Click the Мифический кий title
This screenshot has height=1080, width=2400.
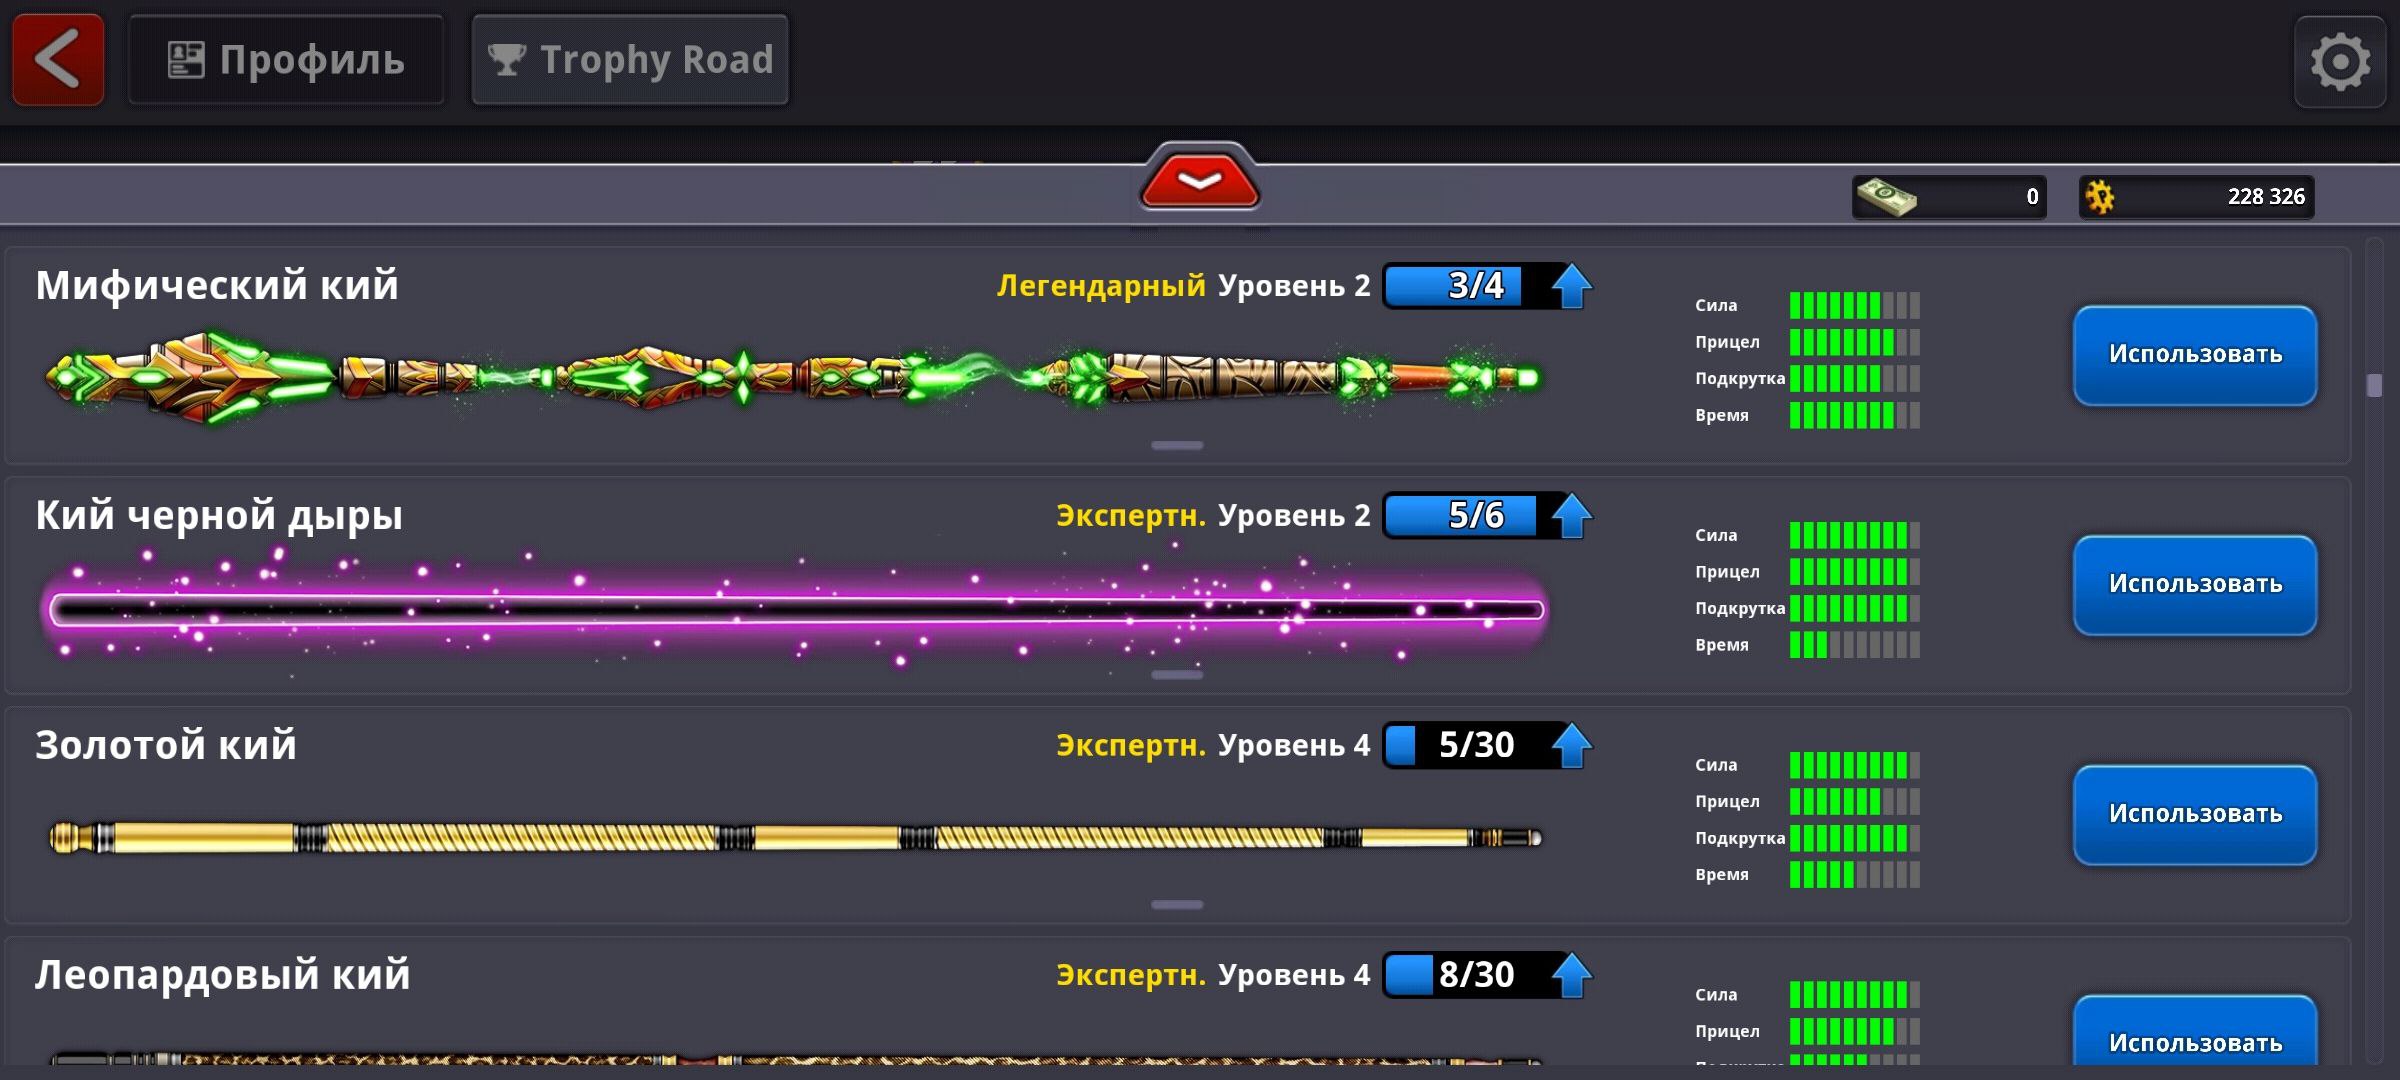click(x=217, y=286)
